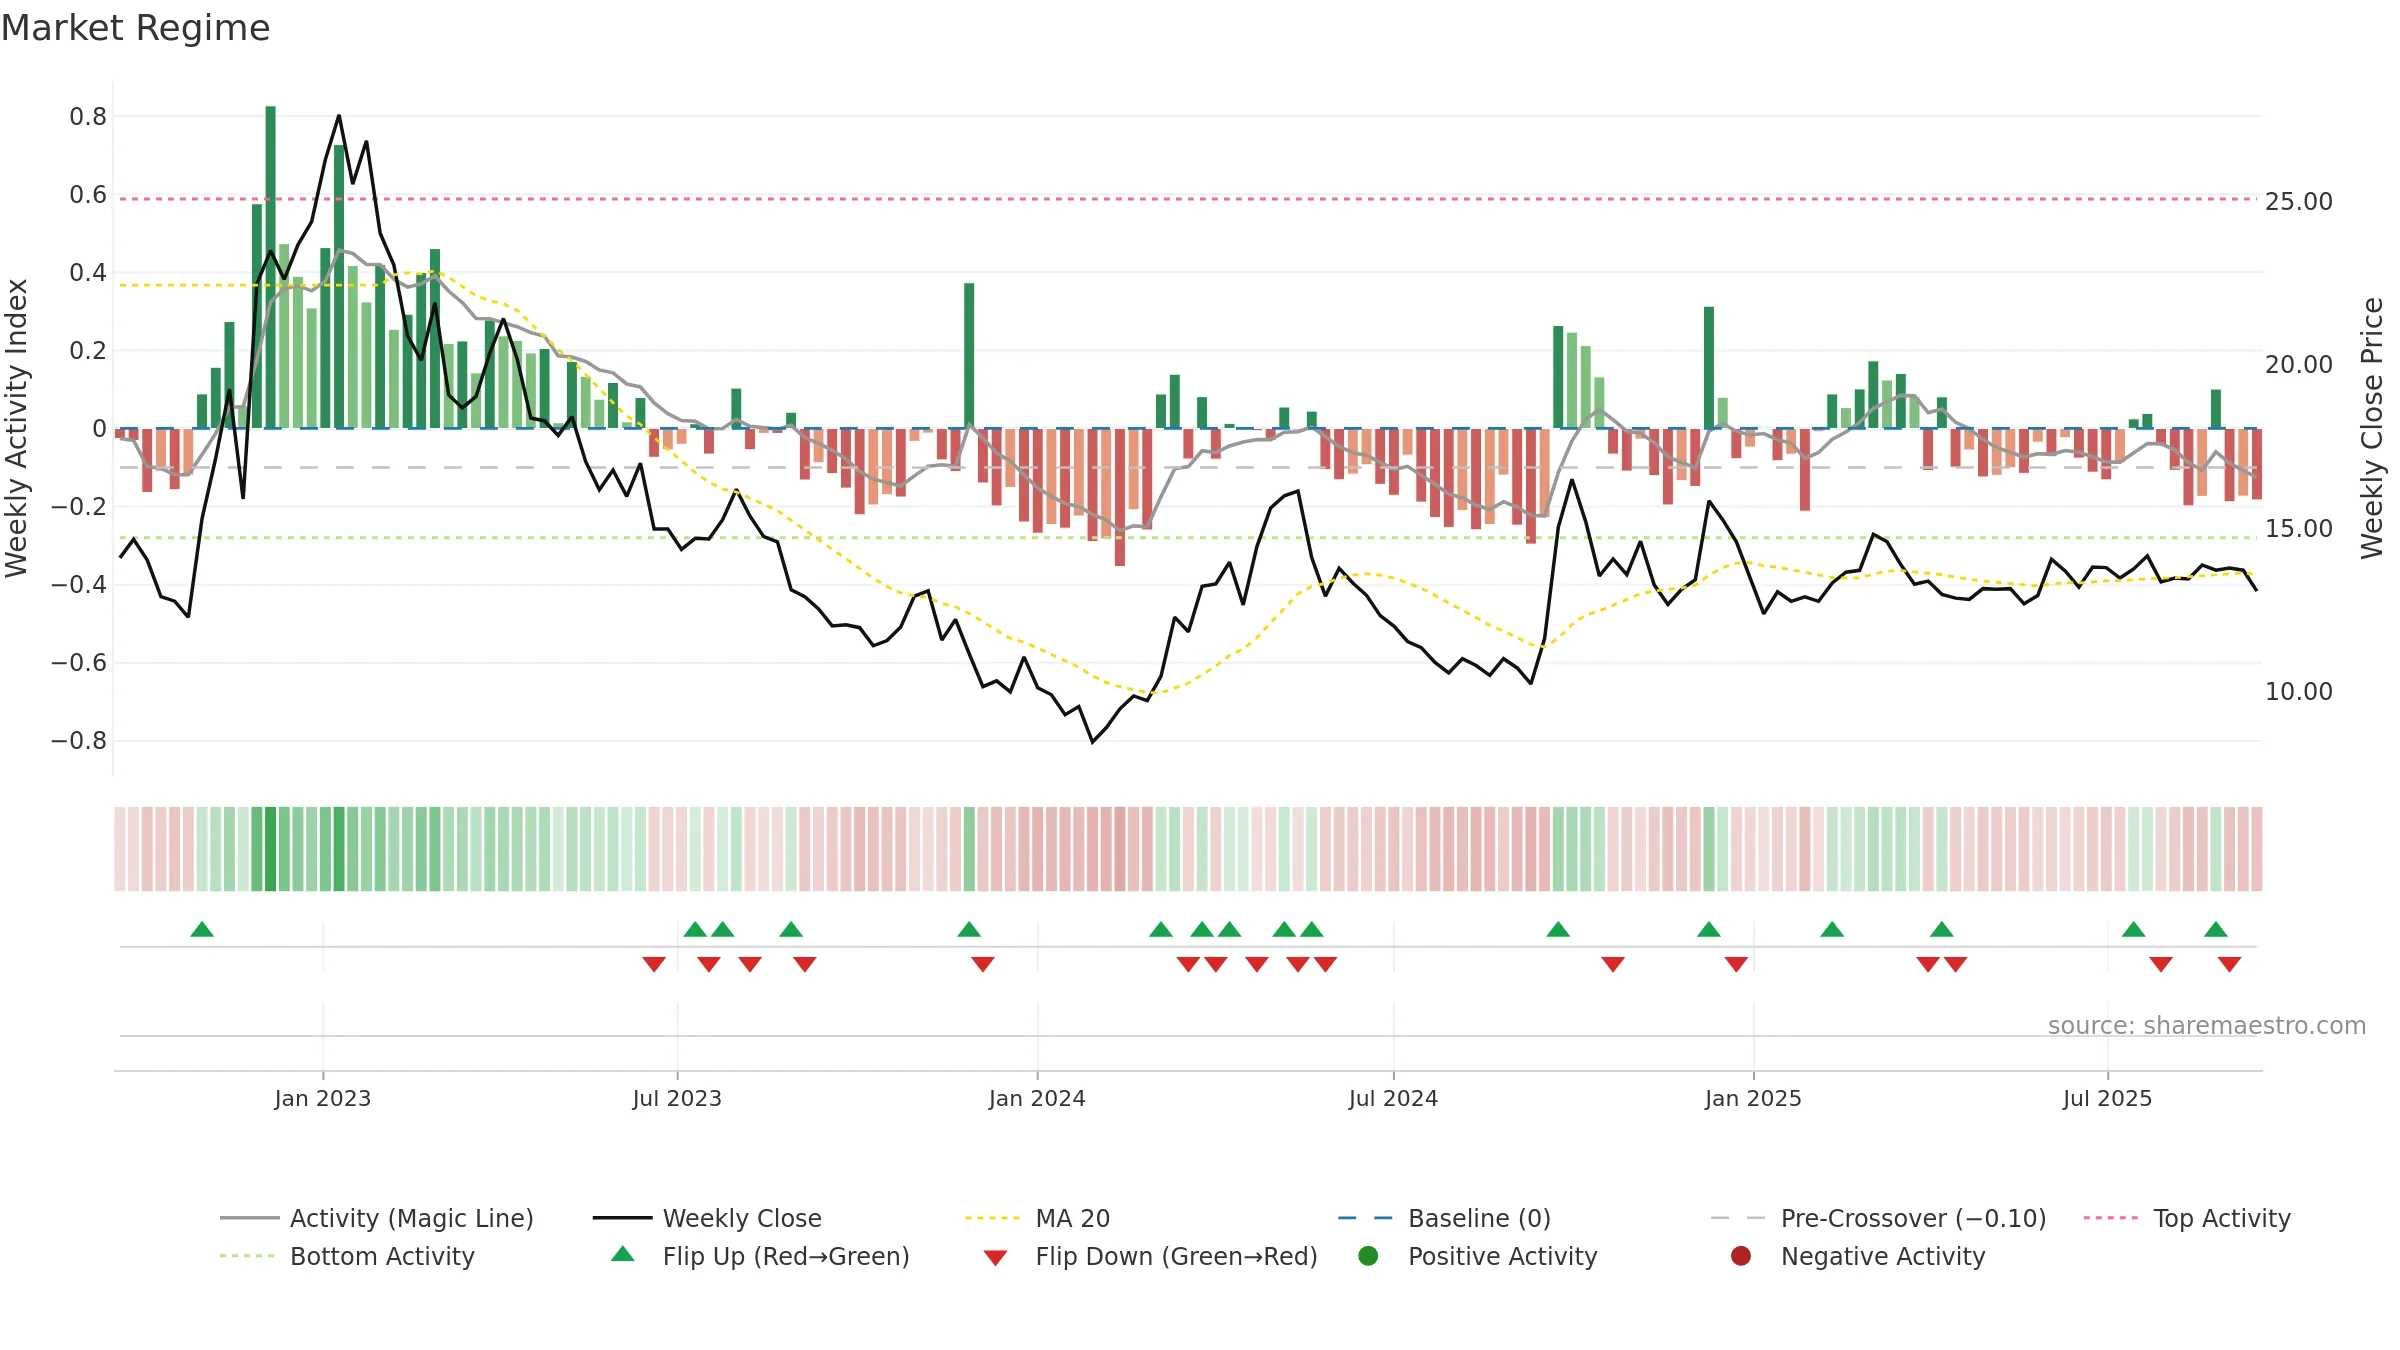The image size is (2400, 1350).
Task: Select the final Flip Down triangle after Jul 2025
Action: click(x=2229, y=964)
